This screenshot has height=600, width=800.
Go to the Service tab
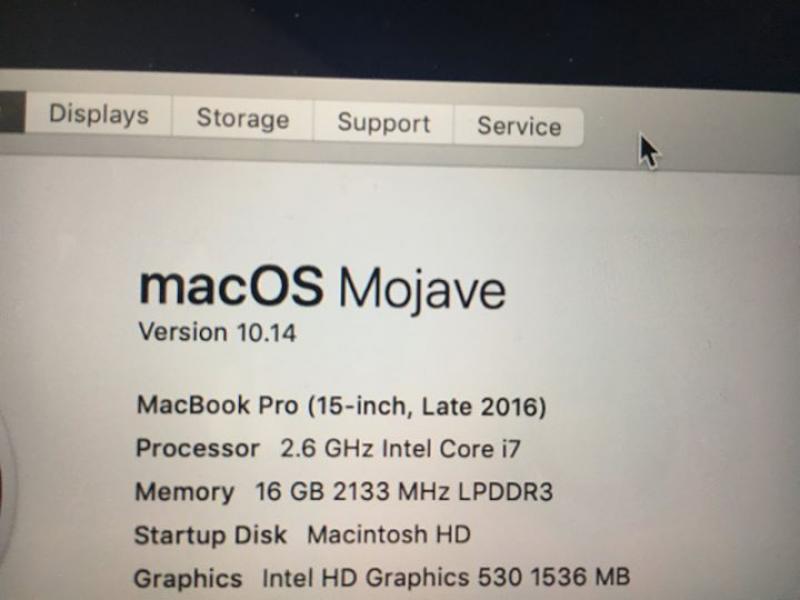[519, 126]
